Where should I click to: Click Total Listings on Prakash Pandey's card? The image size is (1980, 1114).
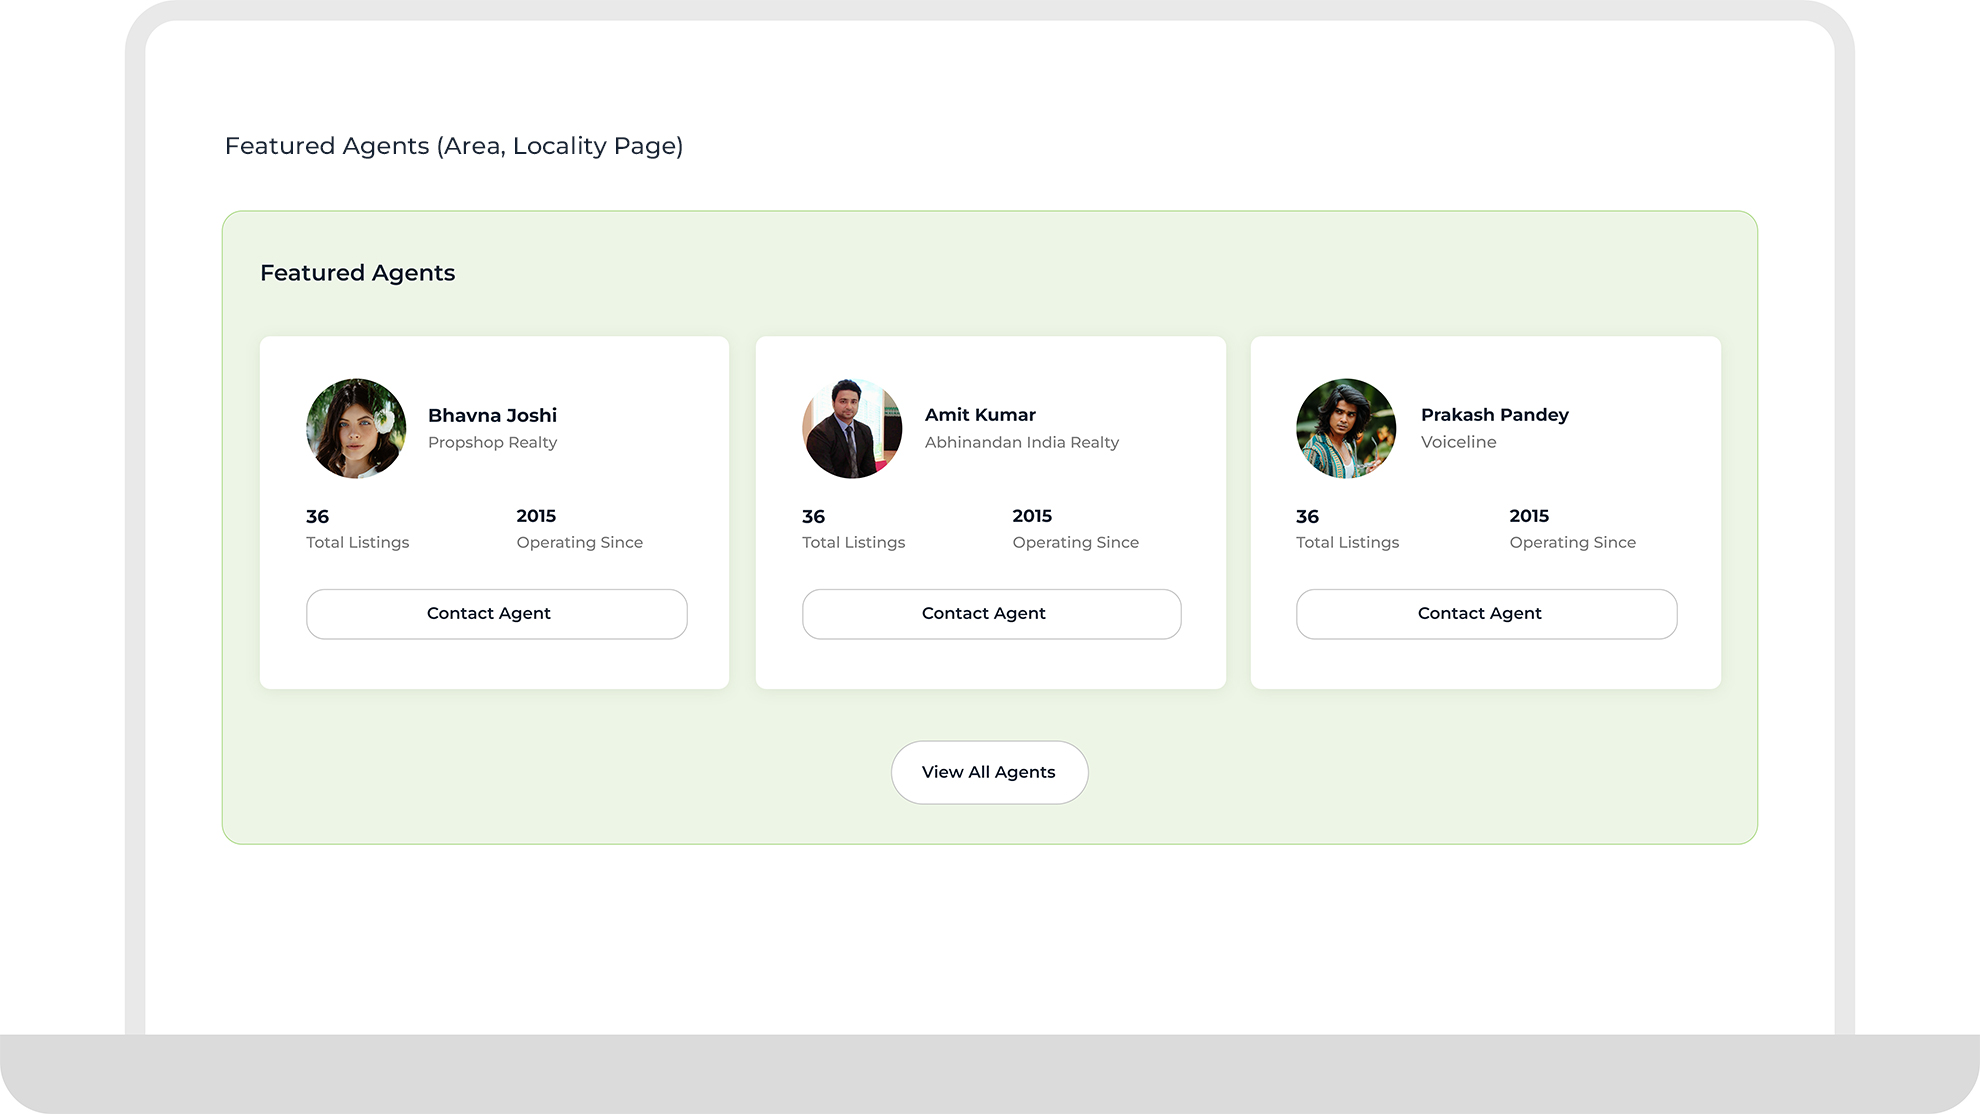1347,542
